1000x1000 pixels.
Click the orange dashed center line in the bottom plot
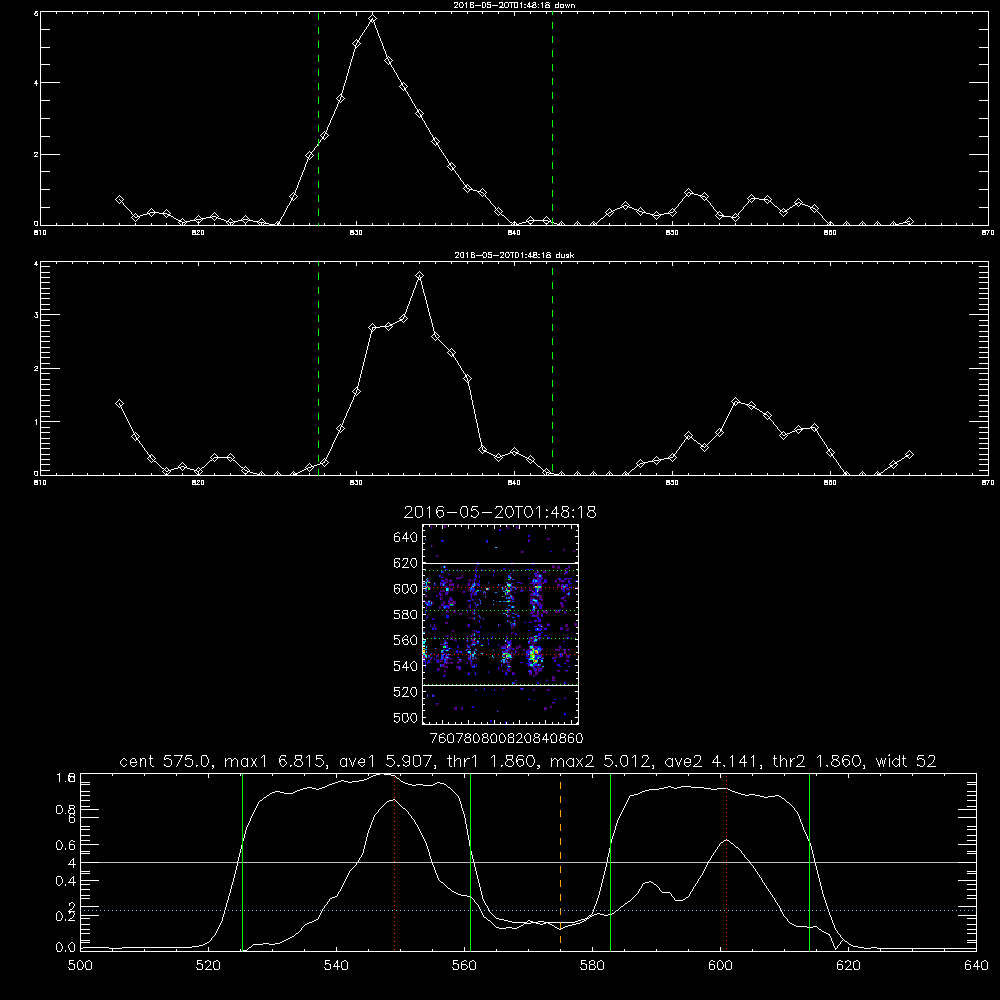coord(560,862)
